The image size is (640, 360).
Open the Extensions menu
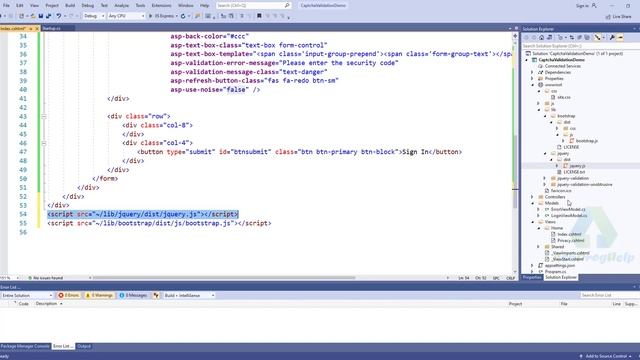pos(161,5)
